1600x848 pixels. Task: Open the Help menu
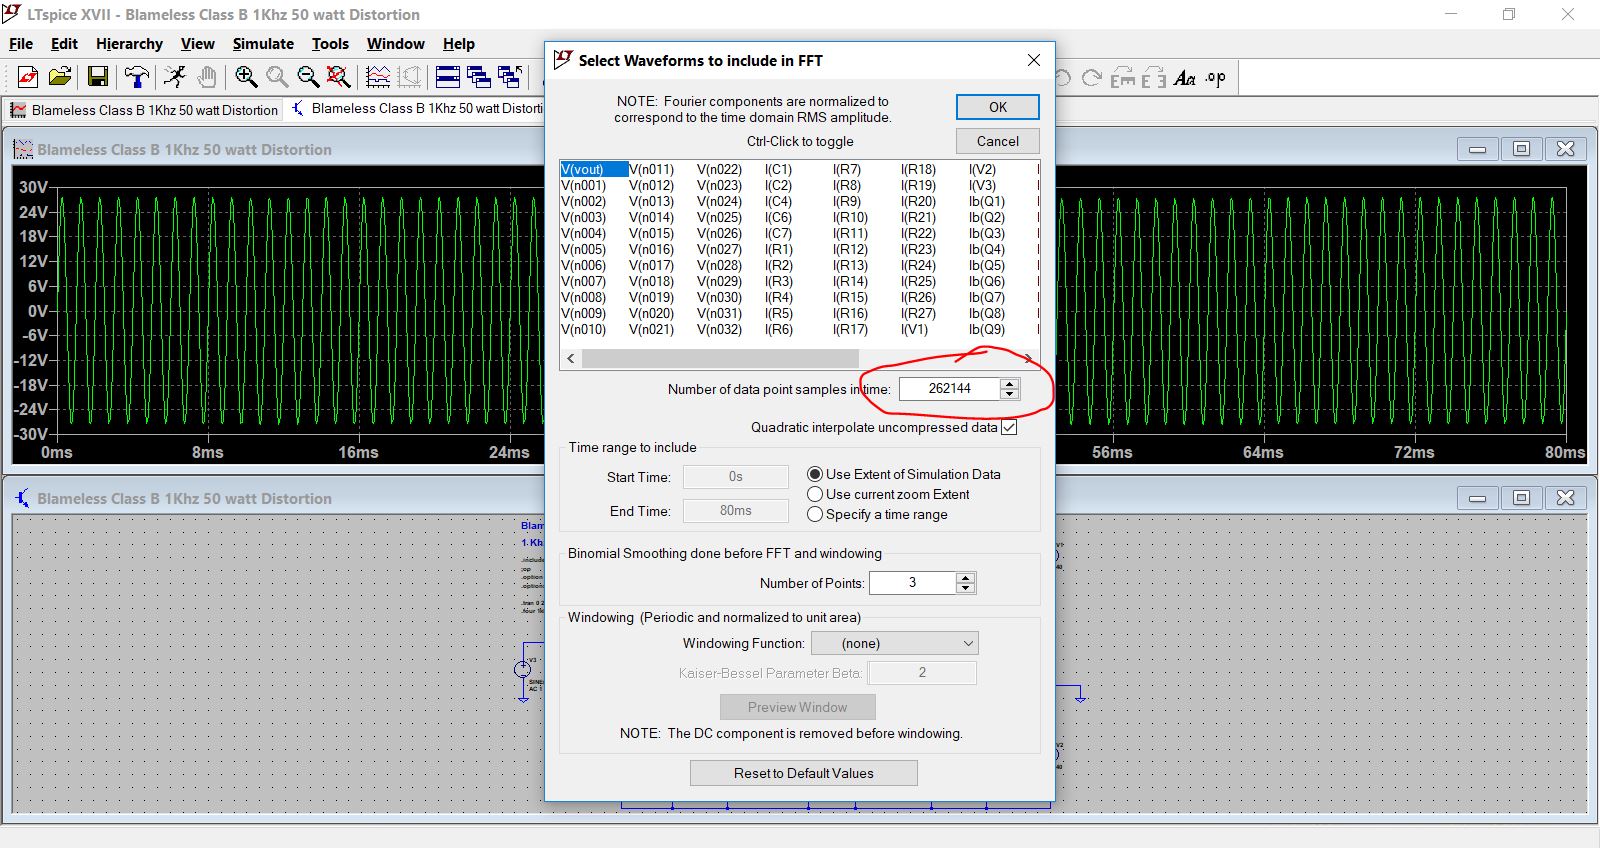coord(458,44)
